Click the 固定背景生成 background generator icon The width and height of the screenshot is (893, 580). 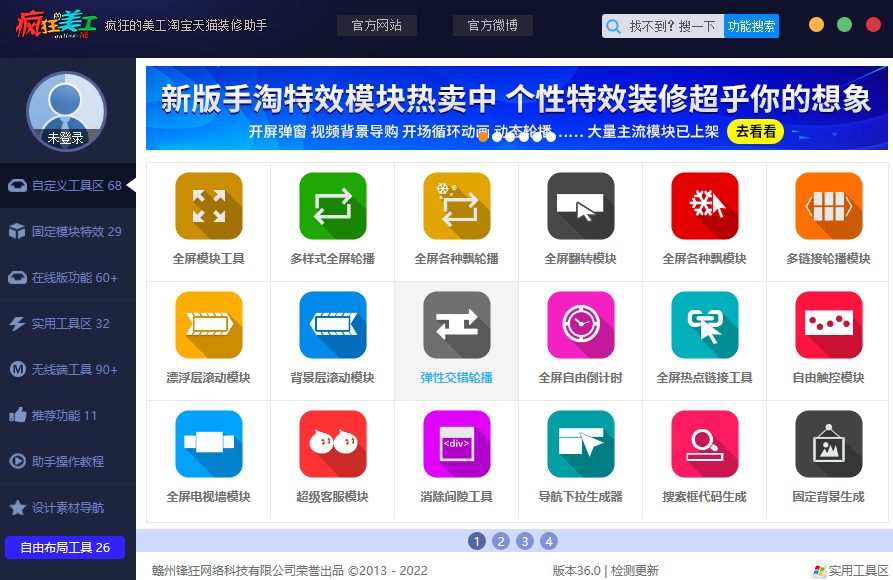pyautogui.click(x=827, y=443)
